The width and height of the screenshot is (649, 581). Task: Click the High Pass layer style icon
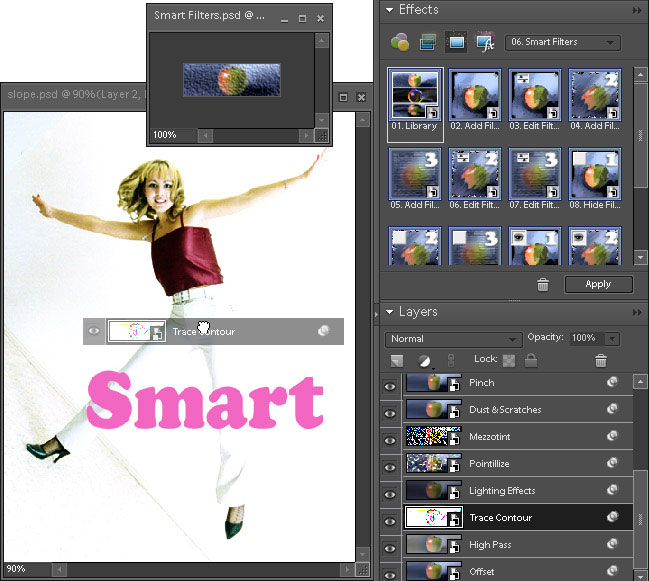click(x=612, y=544)
